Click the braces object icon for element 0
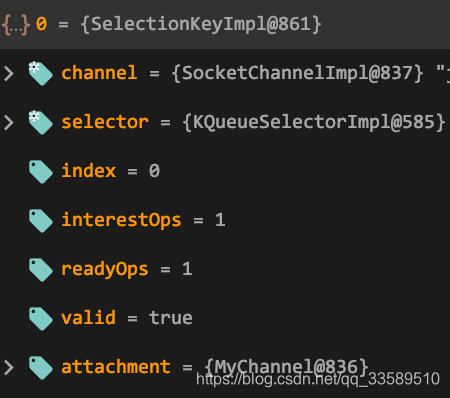 16,25
